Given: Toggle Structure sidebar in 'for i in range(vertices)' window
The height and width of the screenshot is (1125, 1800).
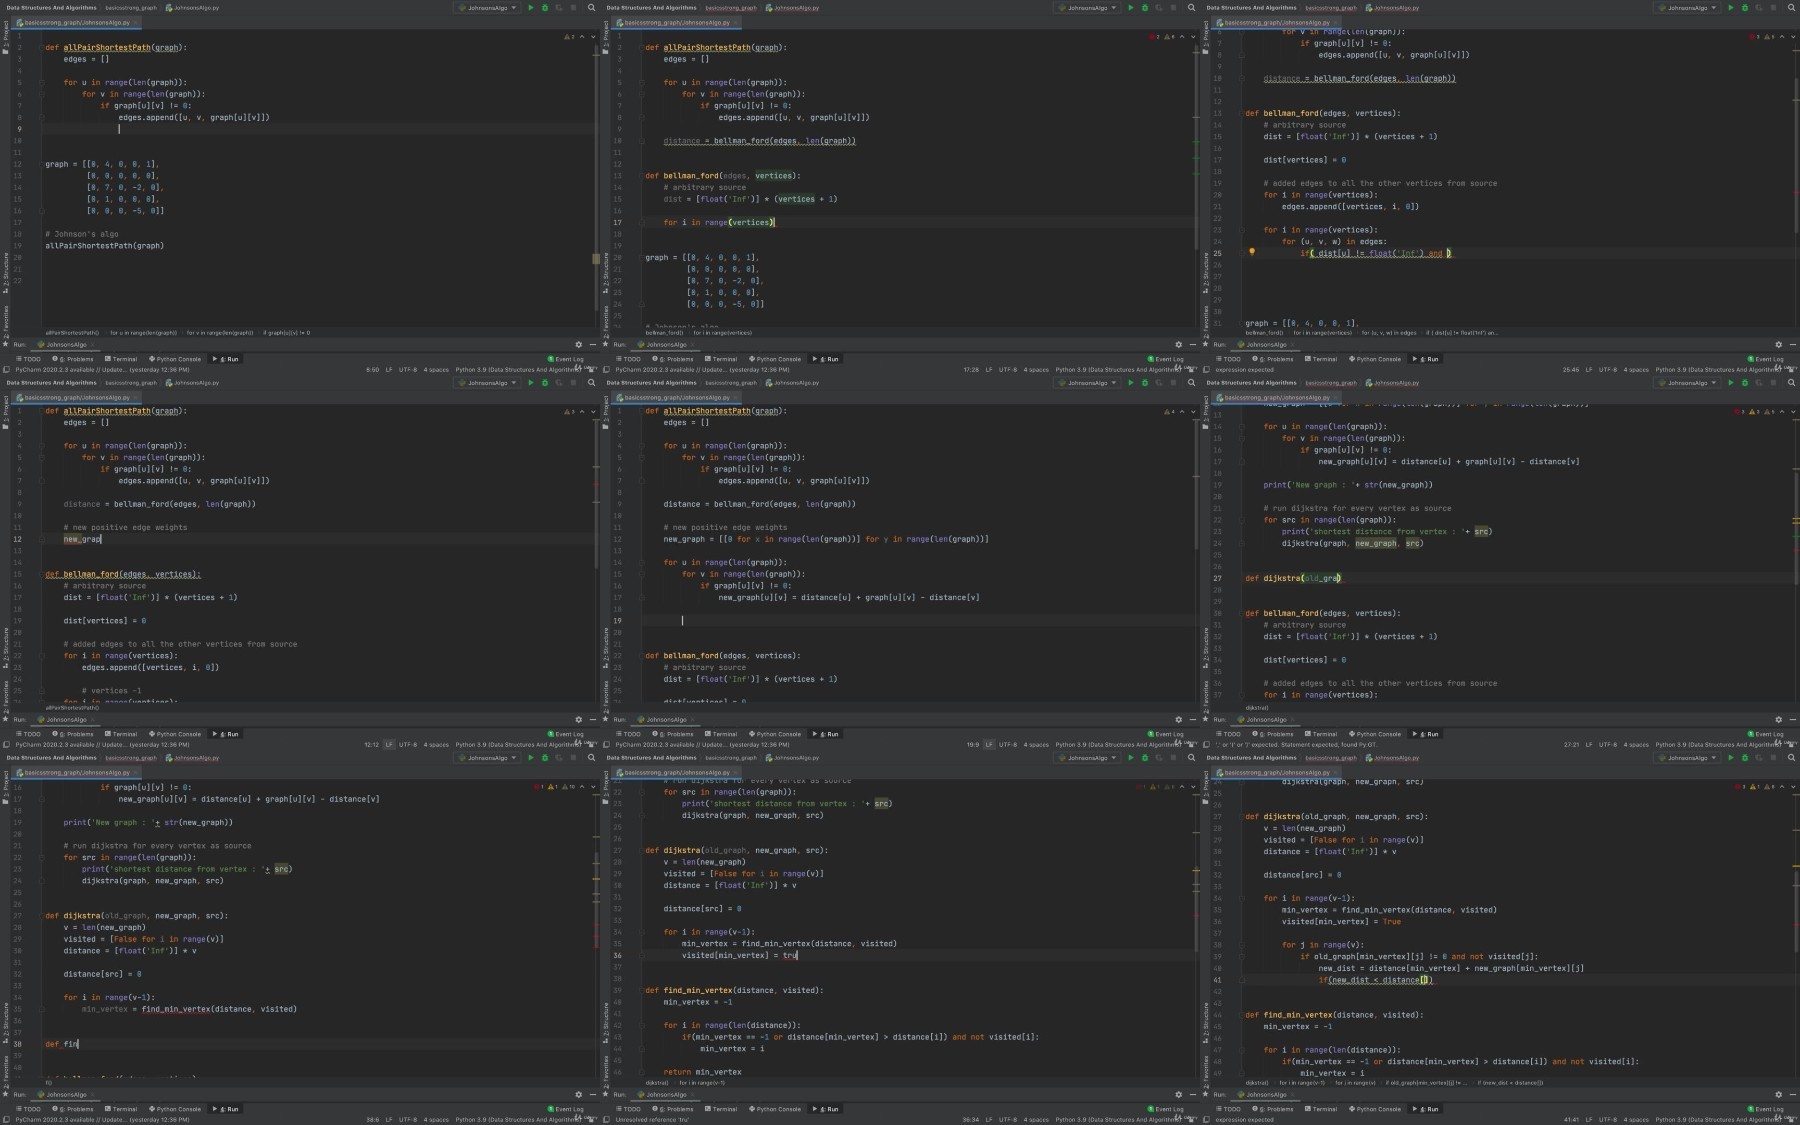Looking at the screenshot, I should pos(605,273).
